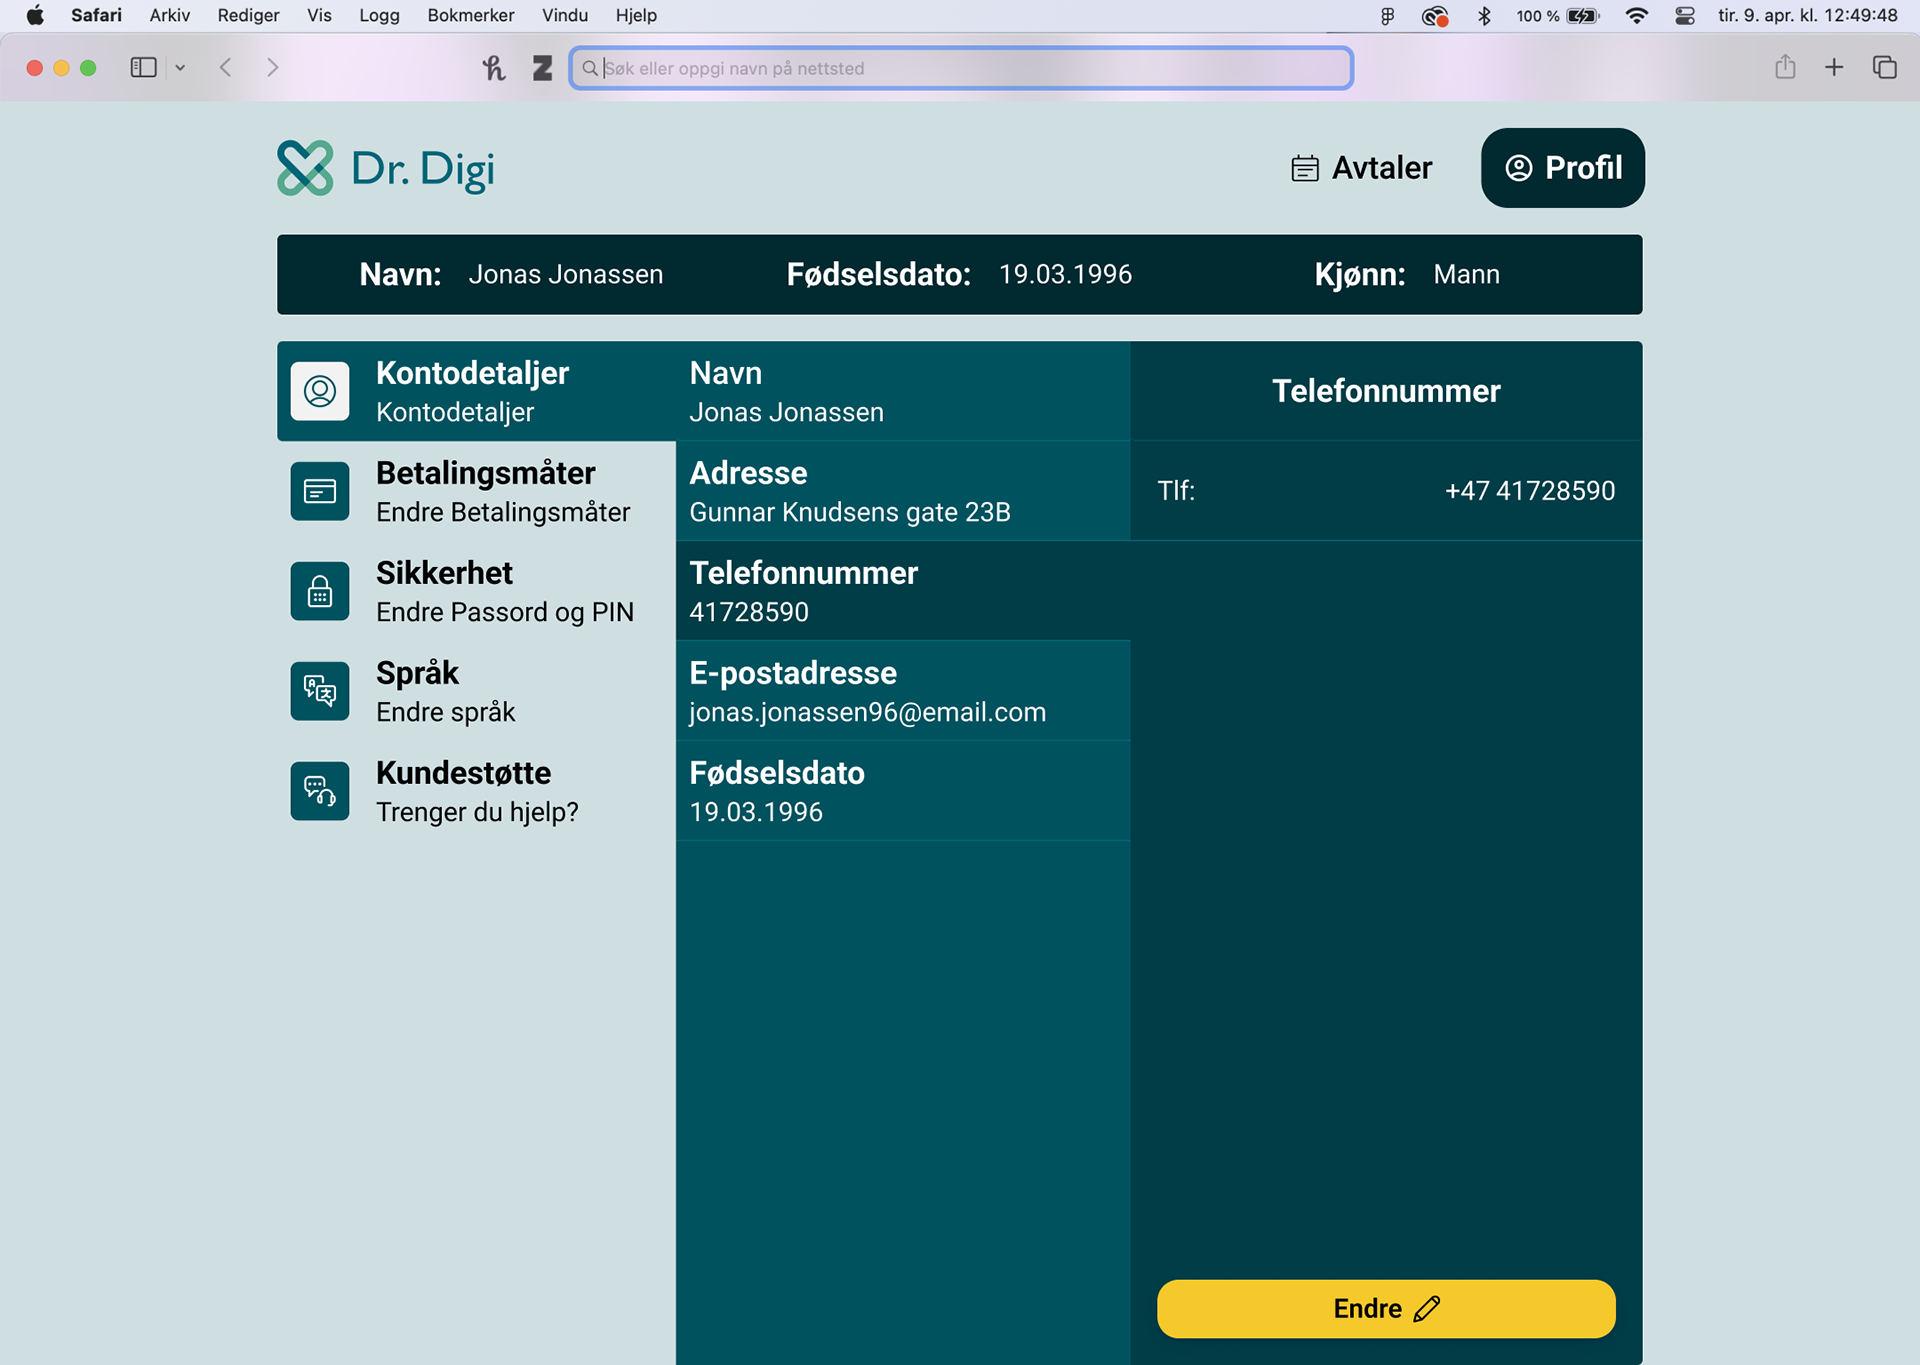Image resolution: width=1920 pixels, height=1365 pixels.
Task: Click the Sikkerhet lock icon
Action: tap(320, 591)
